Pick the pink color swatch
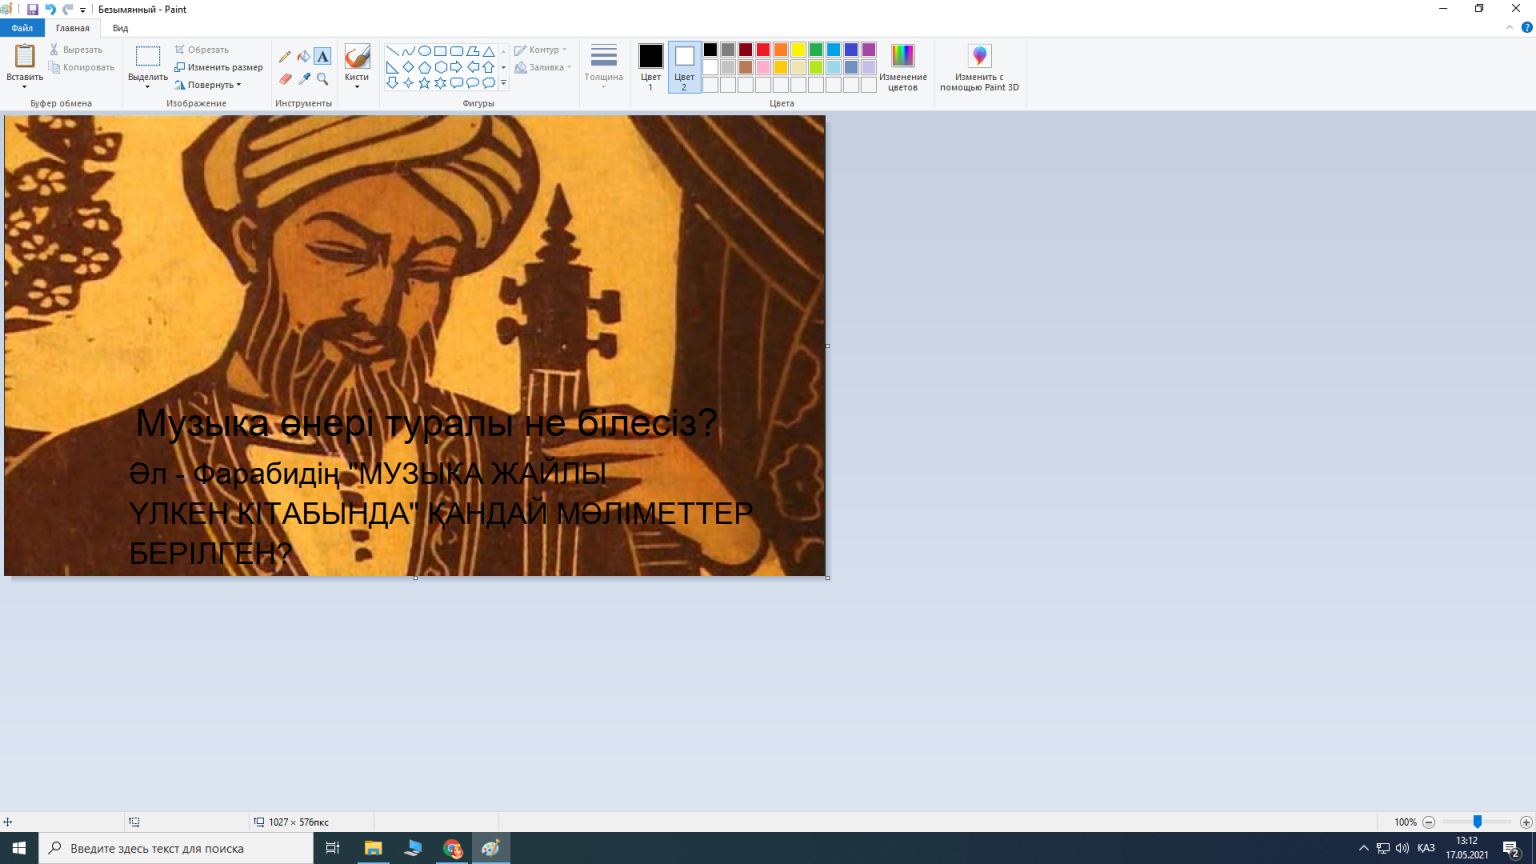1536x864 pixels. click(x=763, y=68)
